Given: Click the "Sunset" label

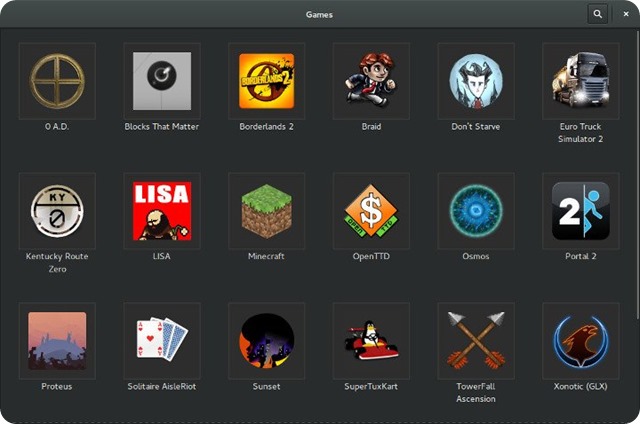Looking at the screenshot, I should [x=267, y=386].
